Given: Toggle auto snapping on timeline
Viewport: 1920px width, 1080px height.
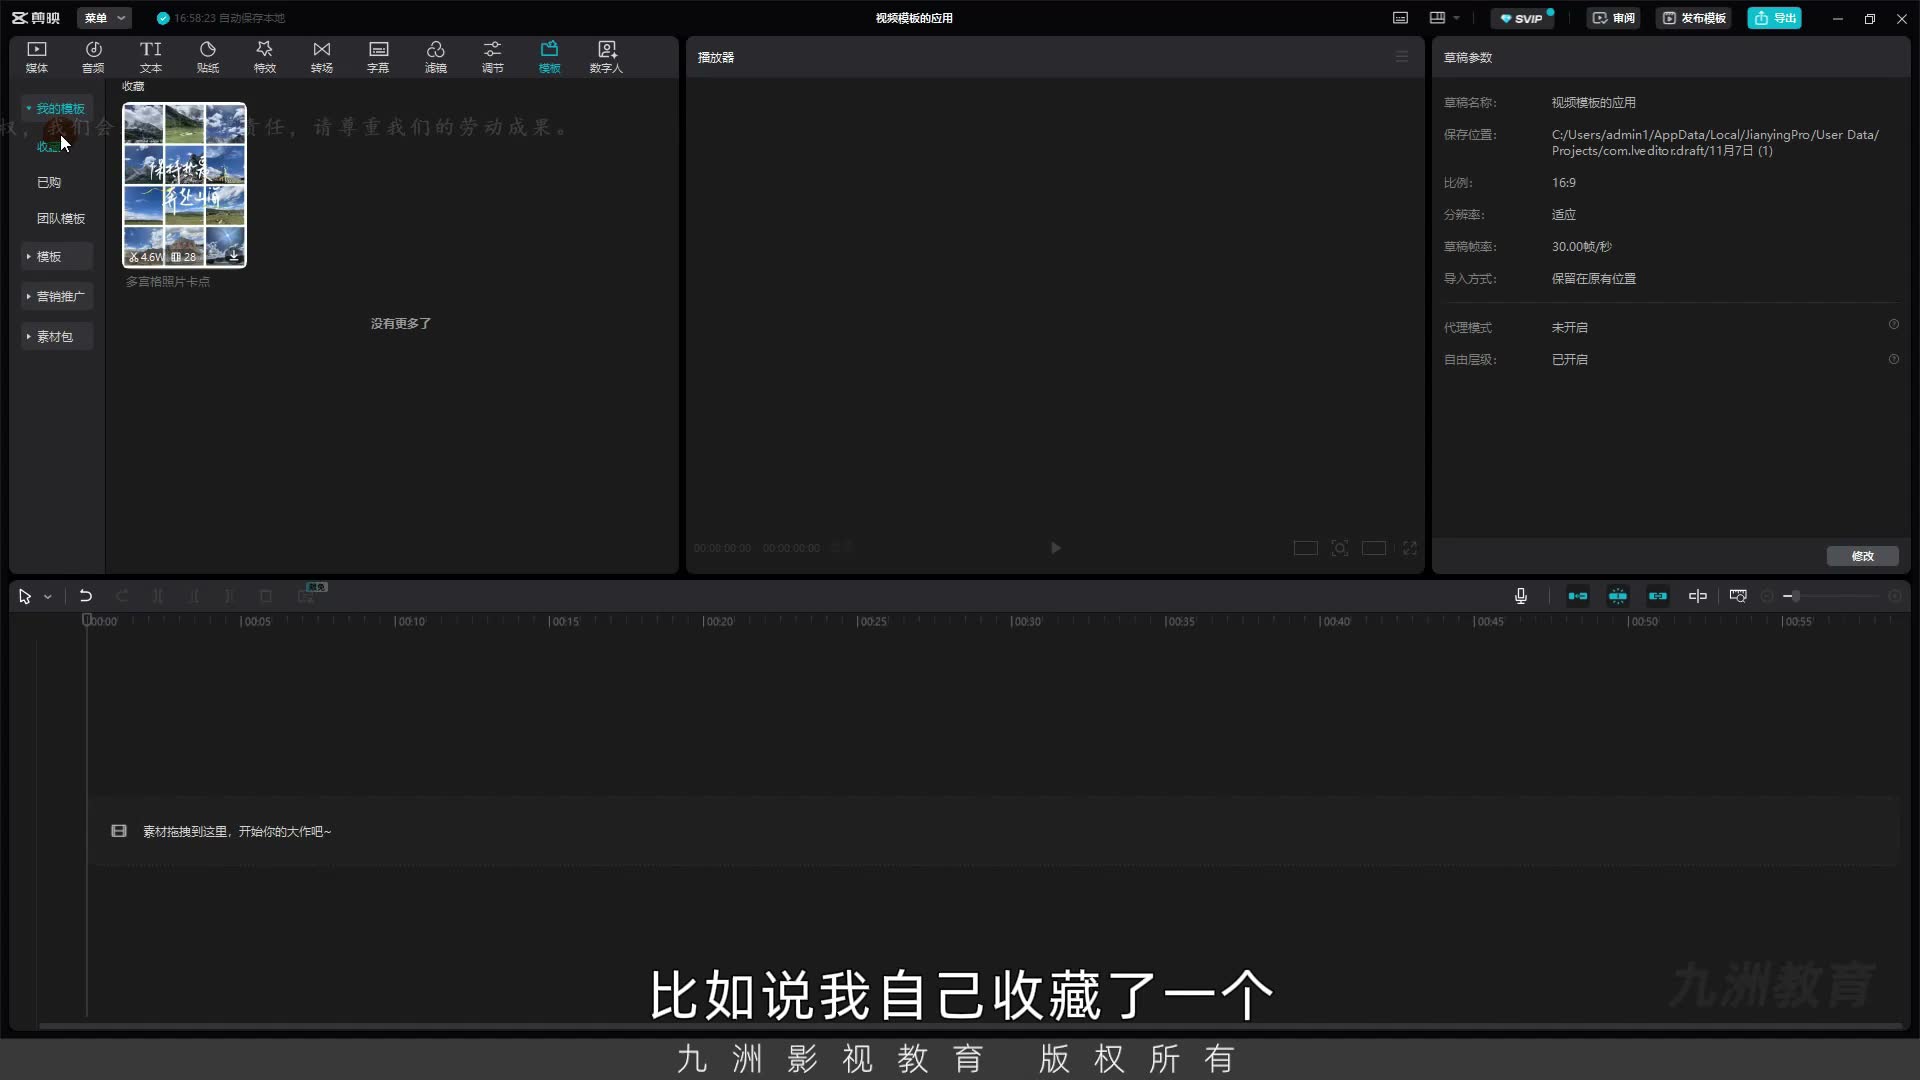Looking at the screenshot, I should point(1618,597).
